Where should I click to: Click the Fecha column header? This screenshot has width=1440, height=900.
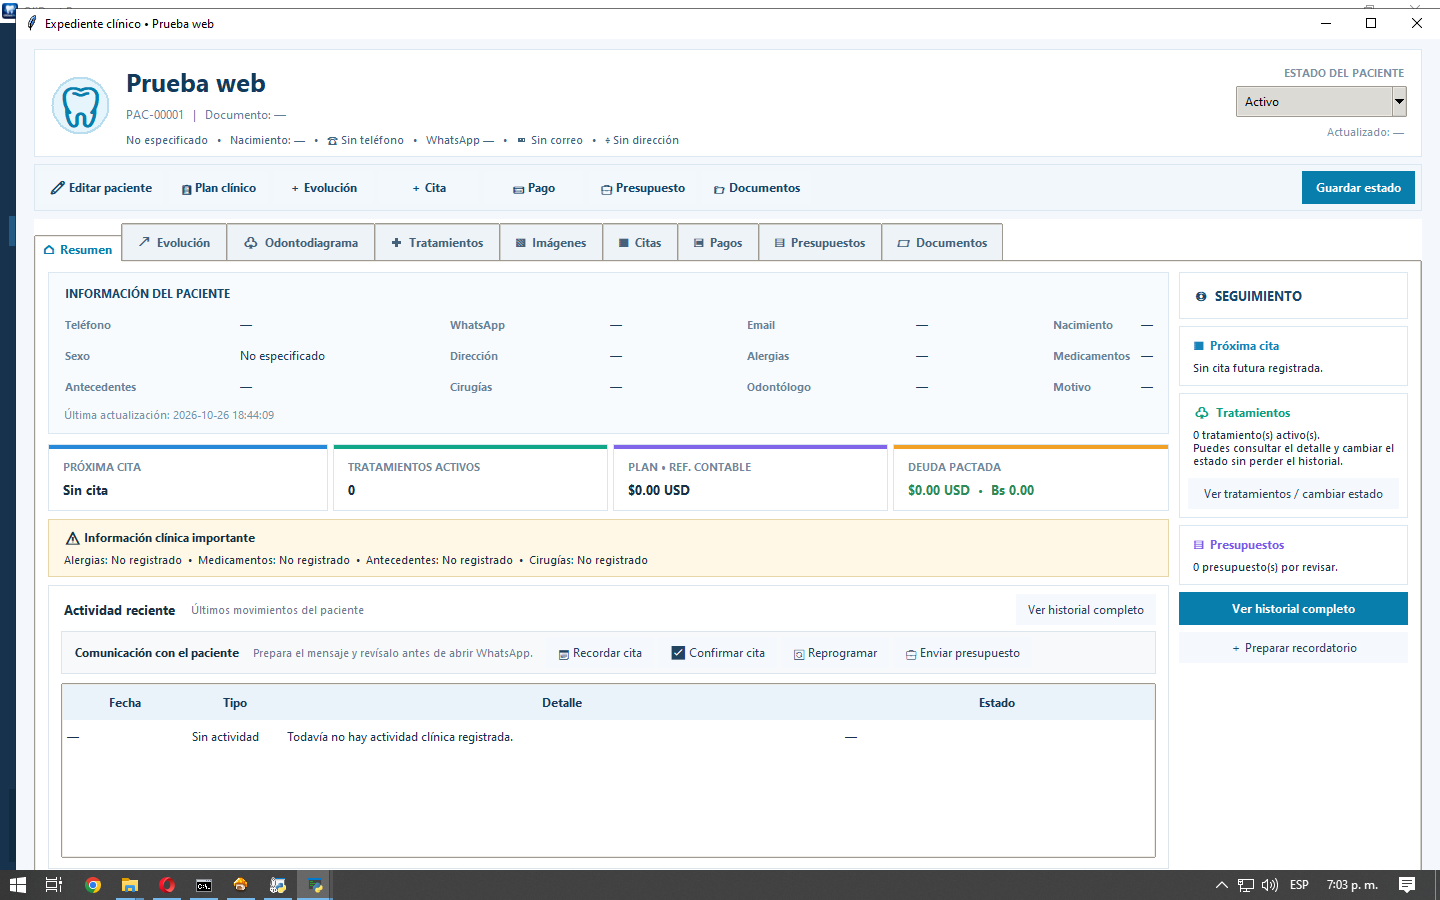click(x=125, y=703)
